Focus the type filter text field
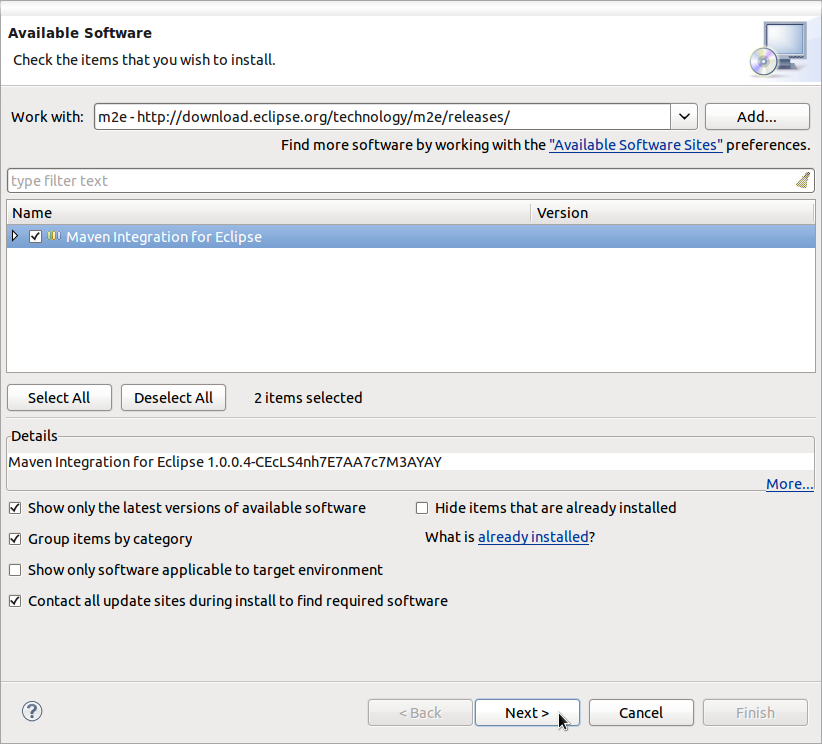Image resolution: width=822 pixels, height=744 pixels. tap(400, 181)
